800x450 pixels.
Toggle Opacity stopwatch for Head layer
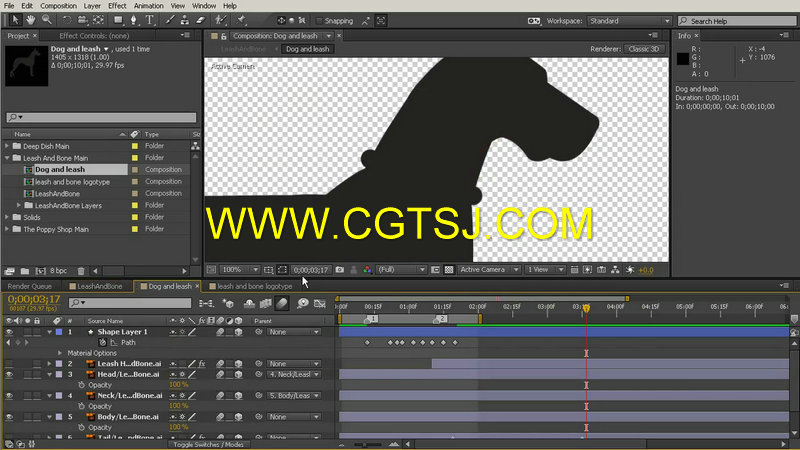81,385
